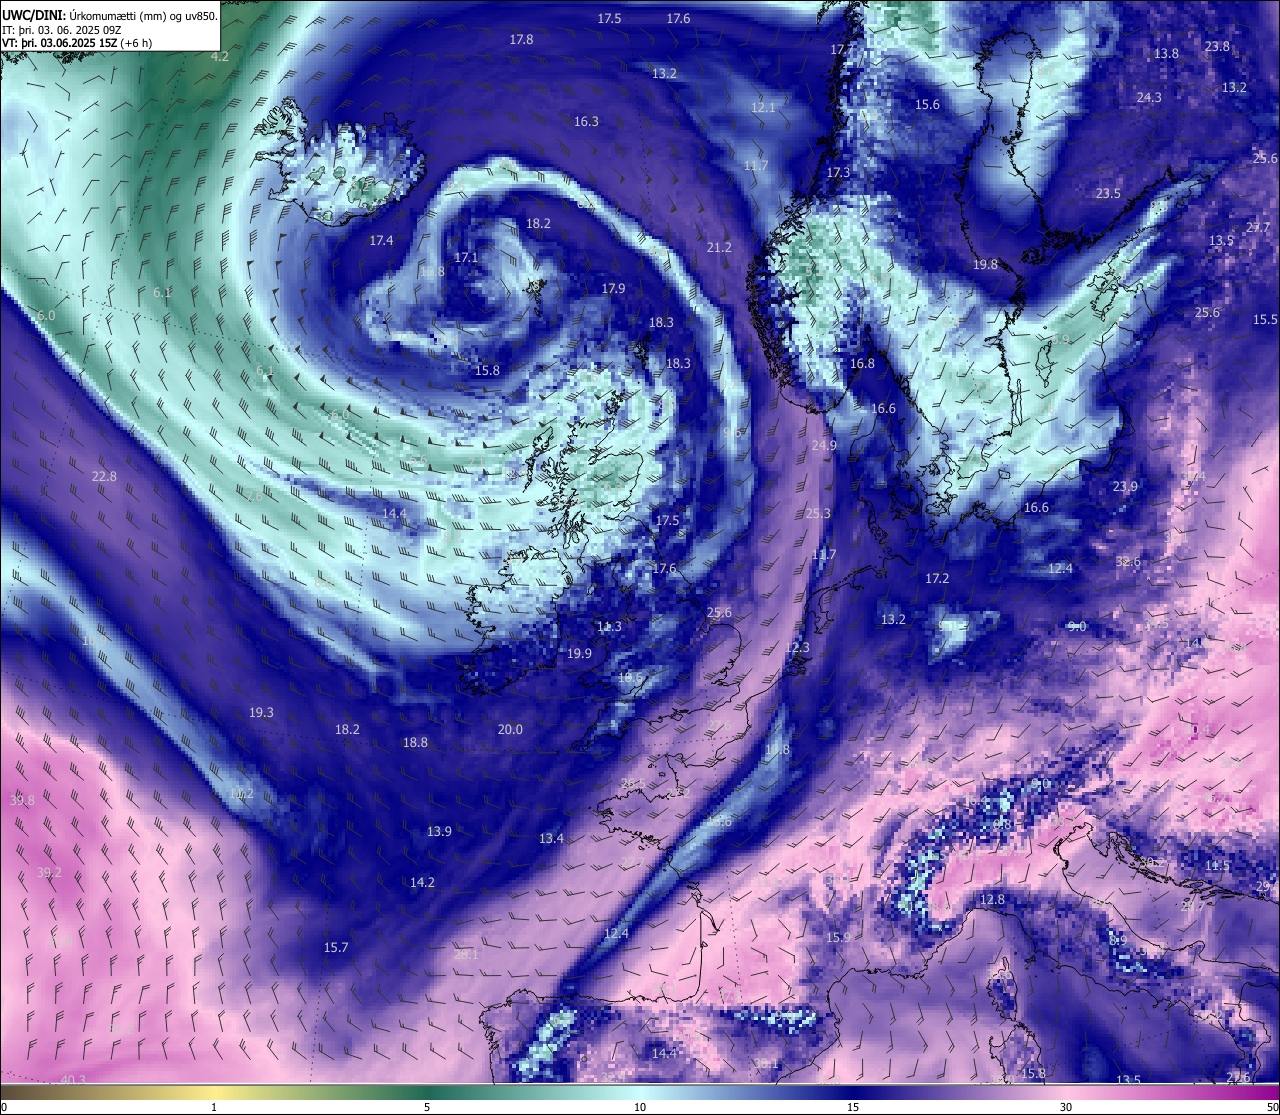Click the color scale tick labeled 15
The height and width of the screenshot is (1115, 1280).
tap(853, 1107)
